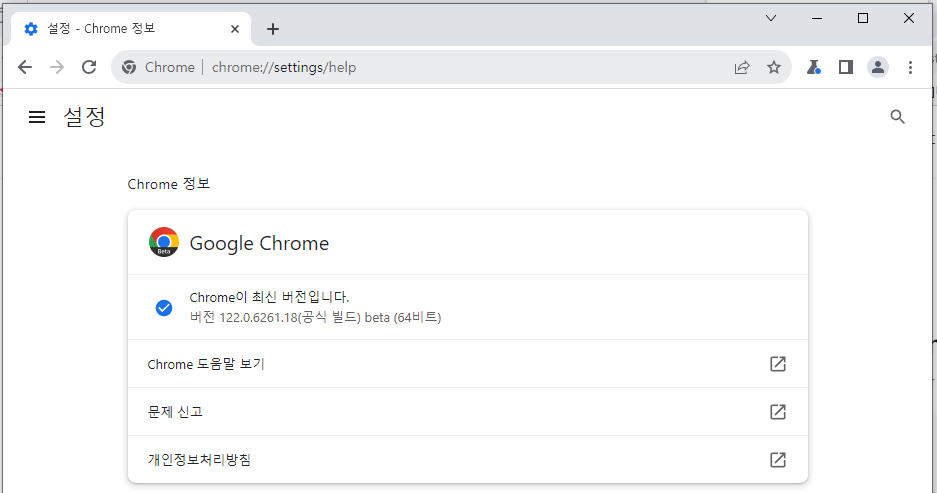Click the Chrome 정보 heading

(169, 184)
